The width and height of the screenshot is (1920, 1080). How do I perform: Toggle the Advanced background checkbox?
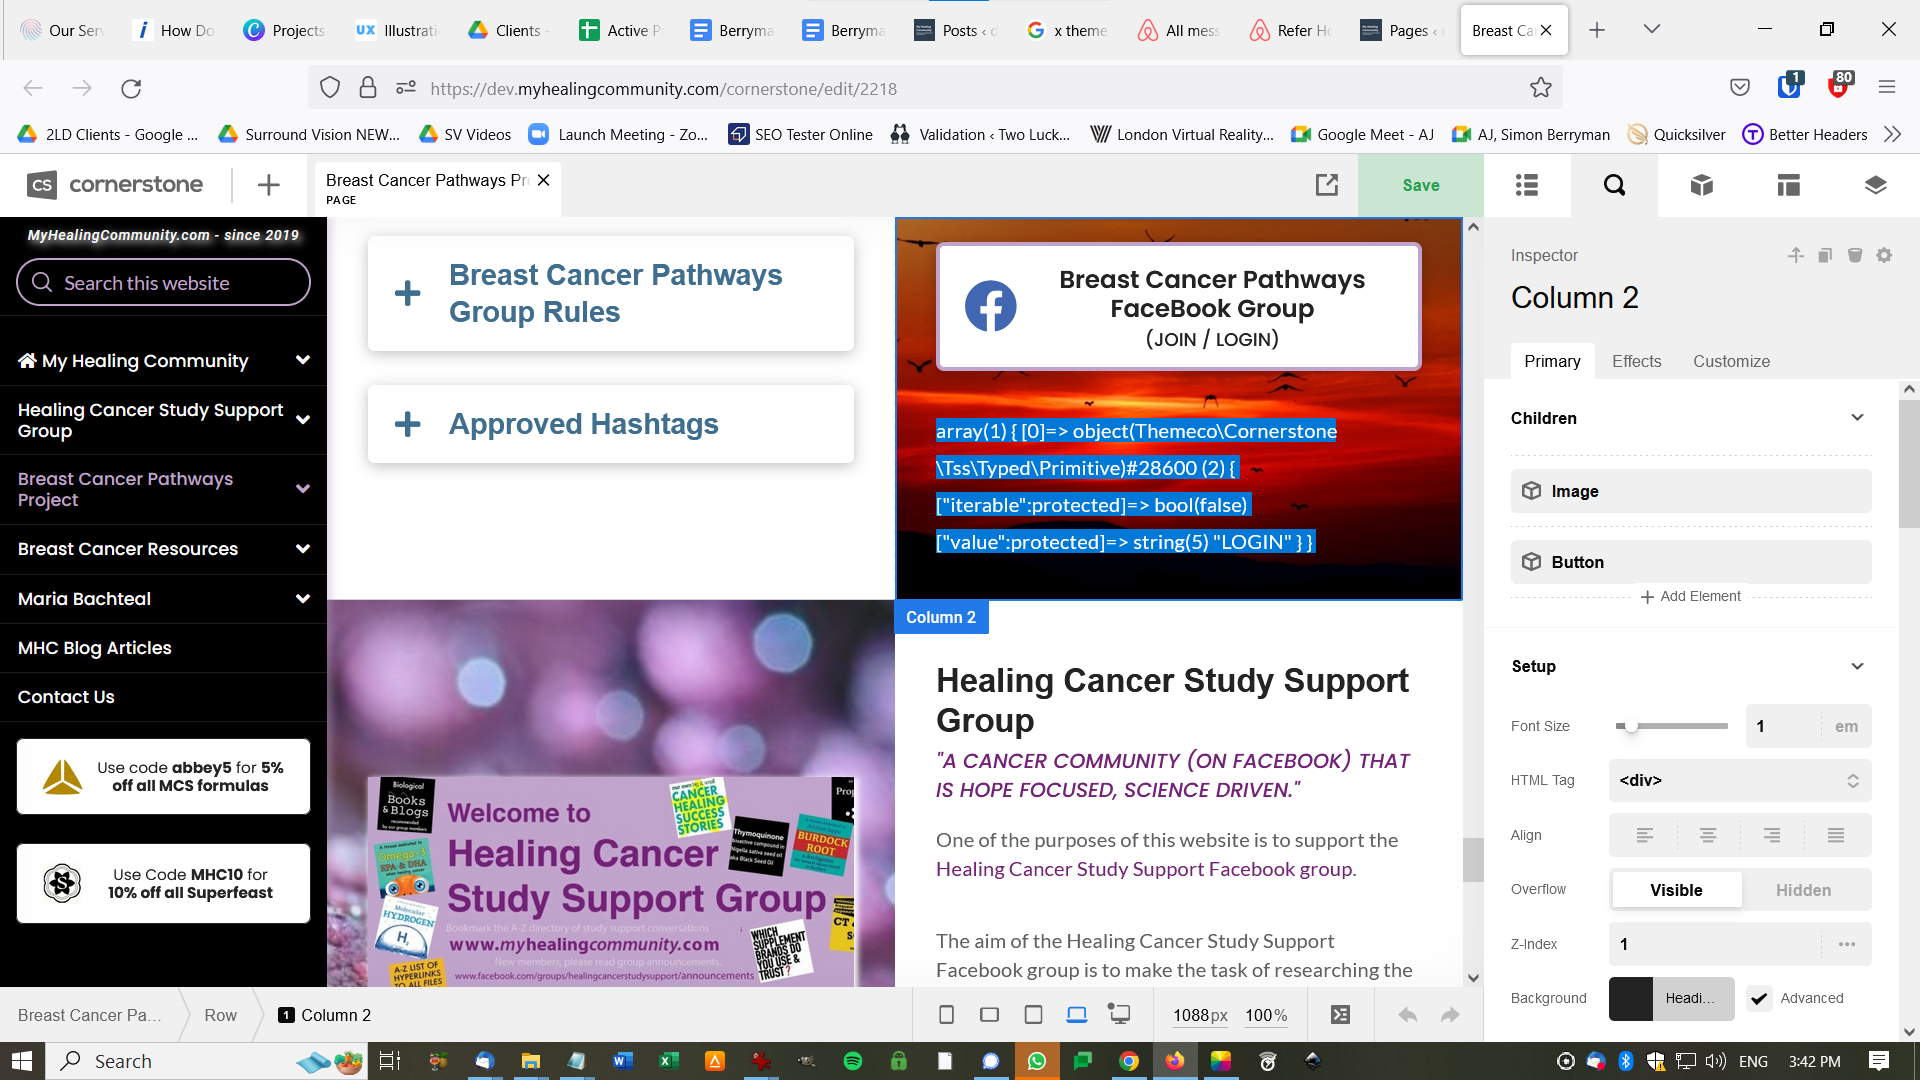[x=1759, y=998]
